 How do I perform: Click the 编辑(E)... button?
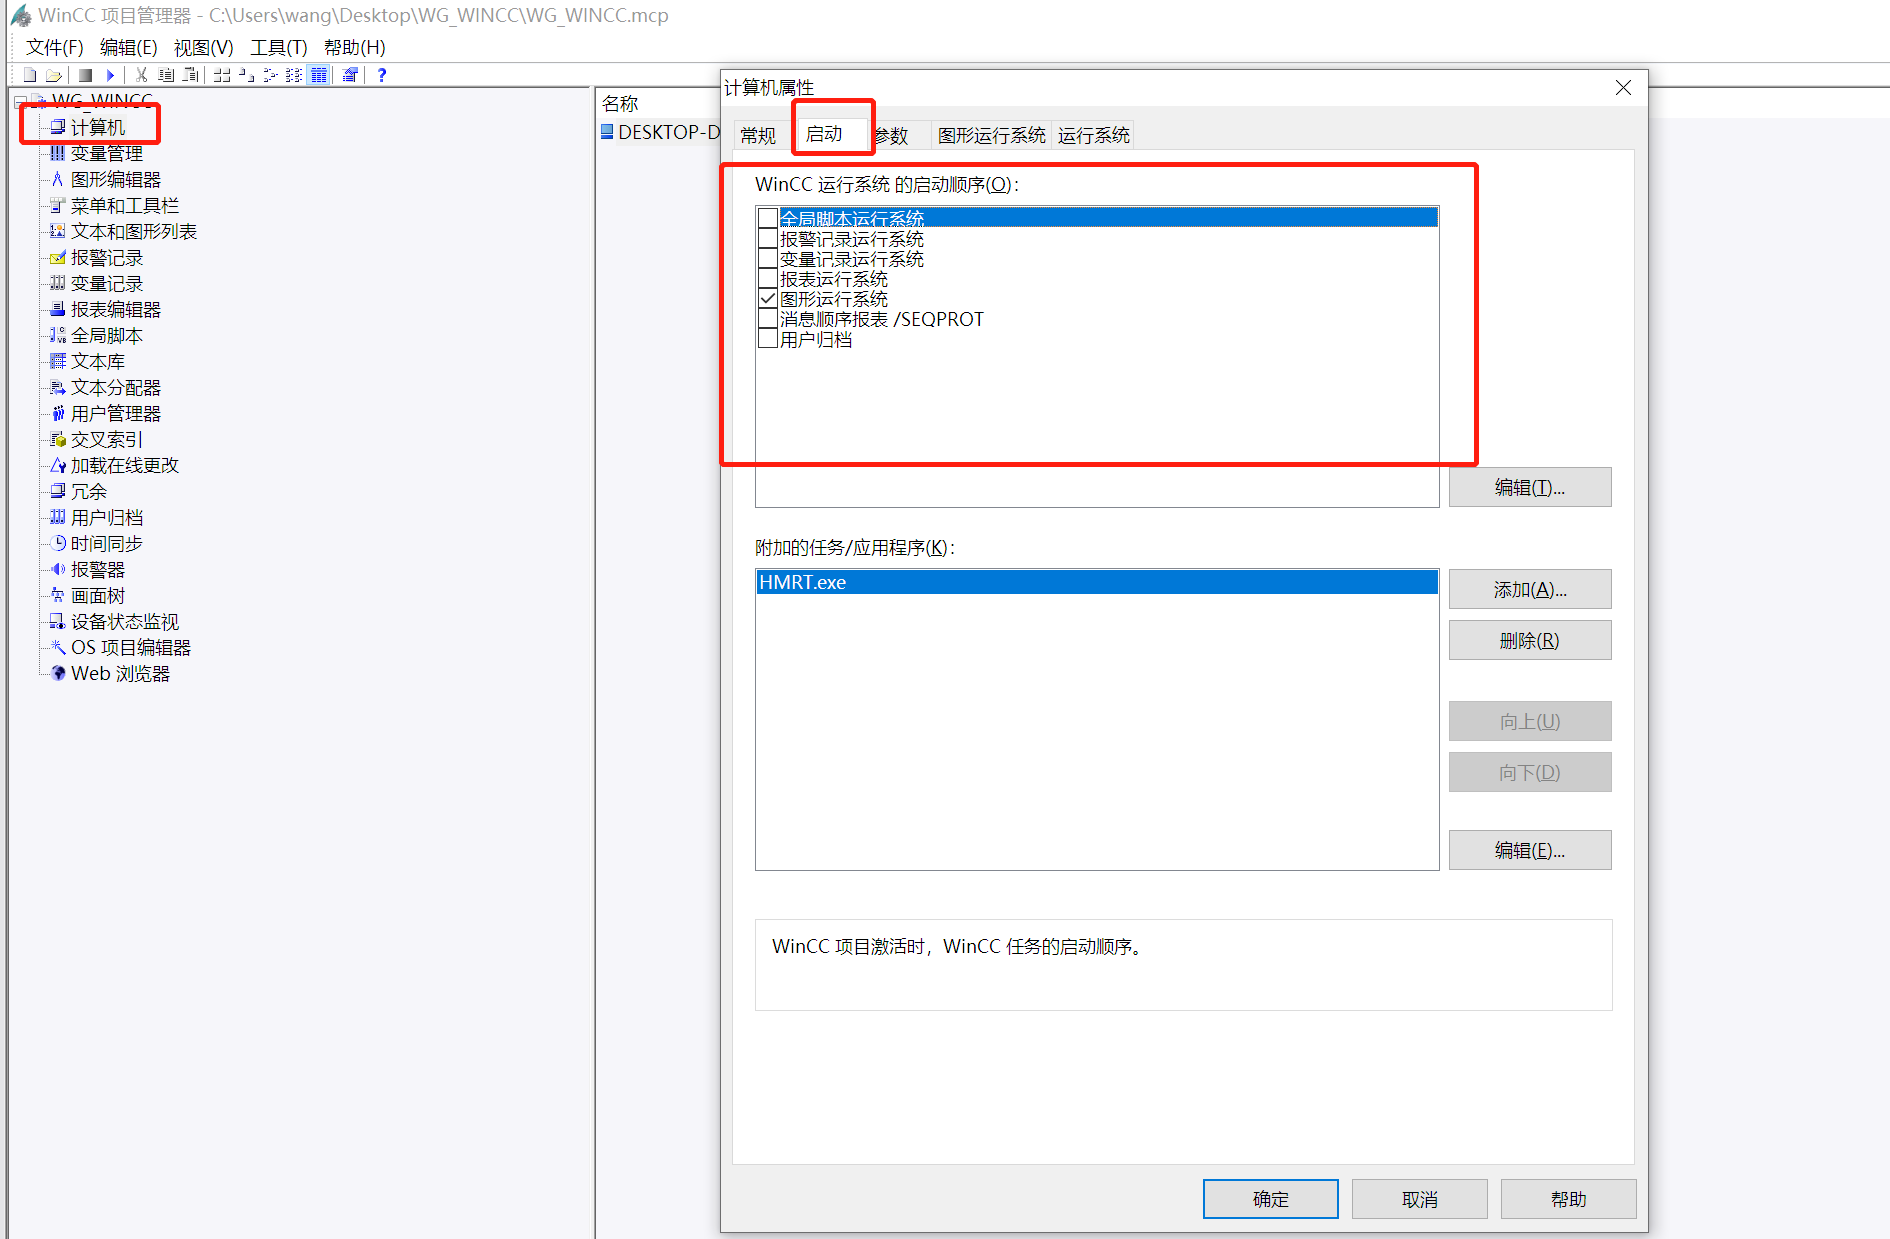click(1529, 850)
